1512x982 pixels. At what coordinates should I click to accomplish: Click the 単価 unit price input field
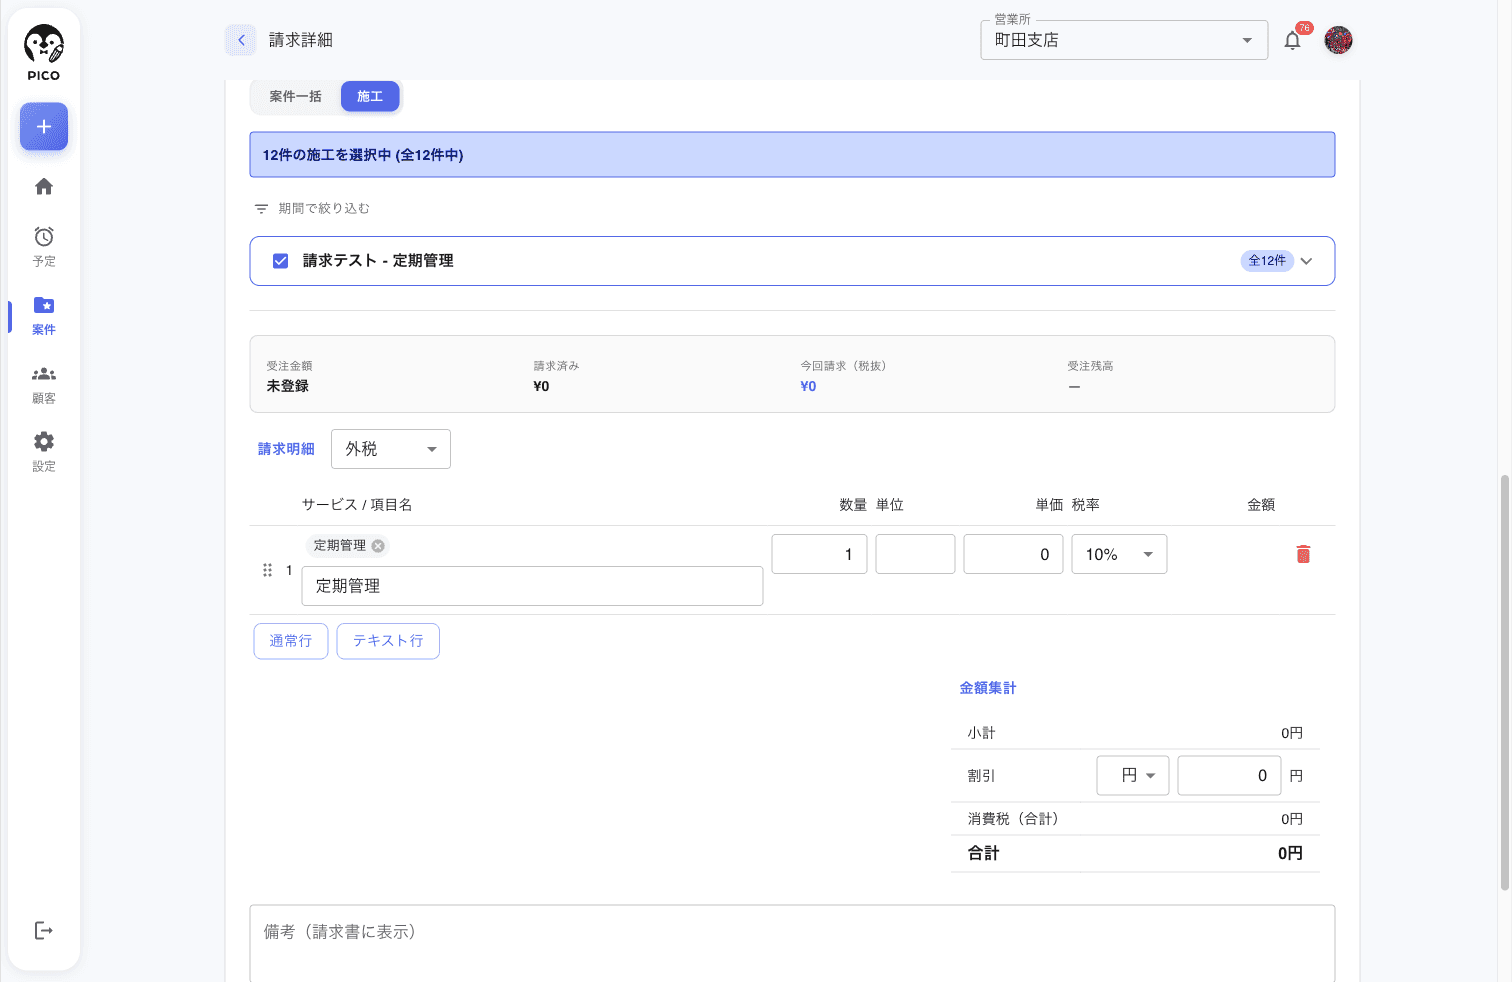pyautogui.click(x=1013, y=554)
